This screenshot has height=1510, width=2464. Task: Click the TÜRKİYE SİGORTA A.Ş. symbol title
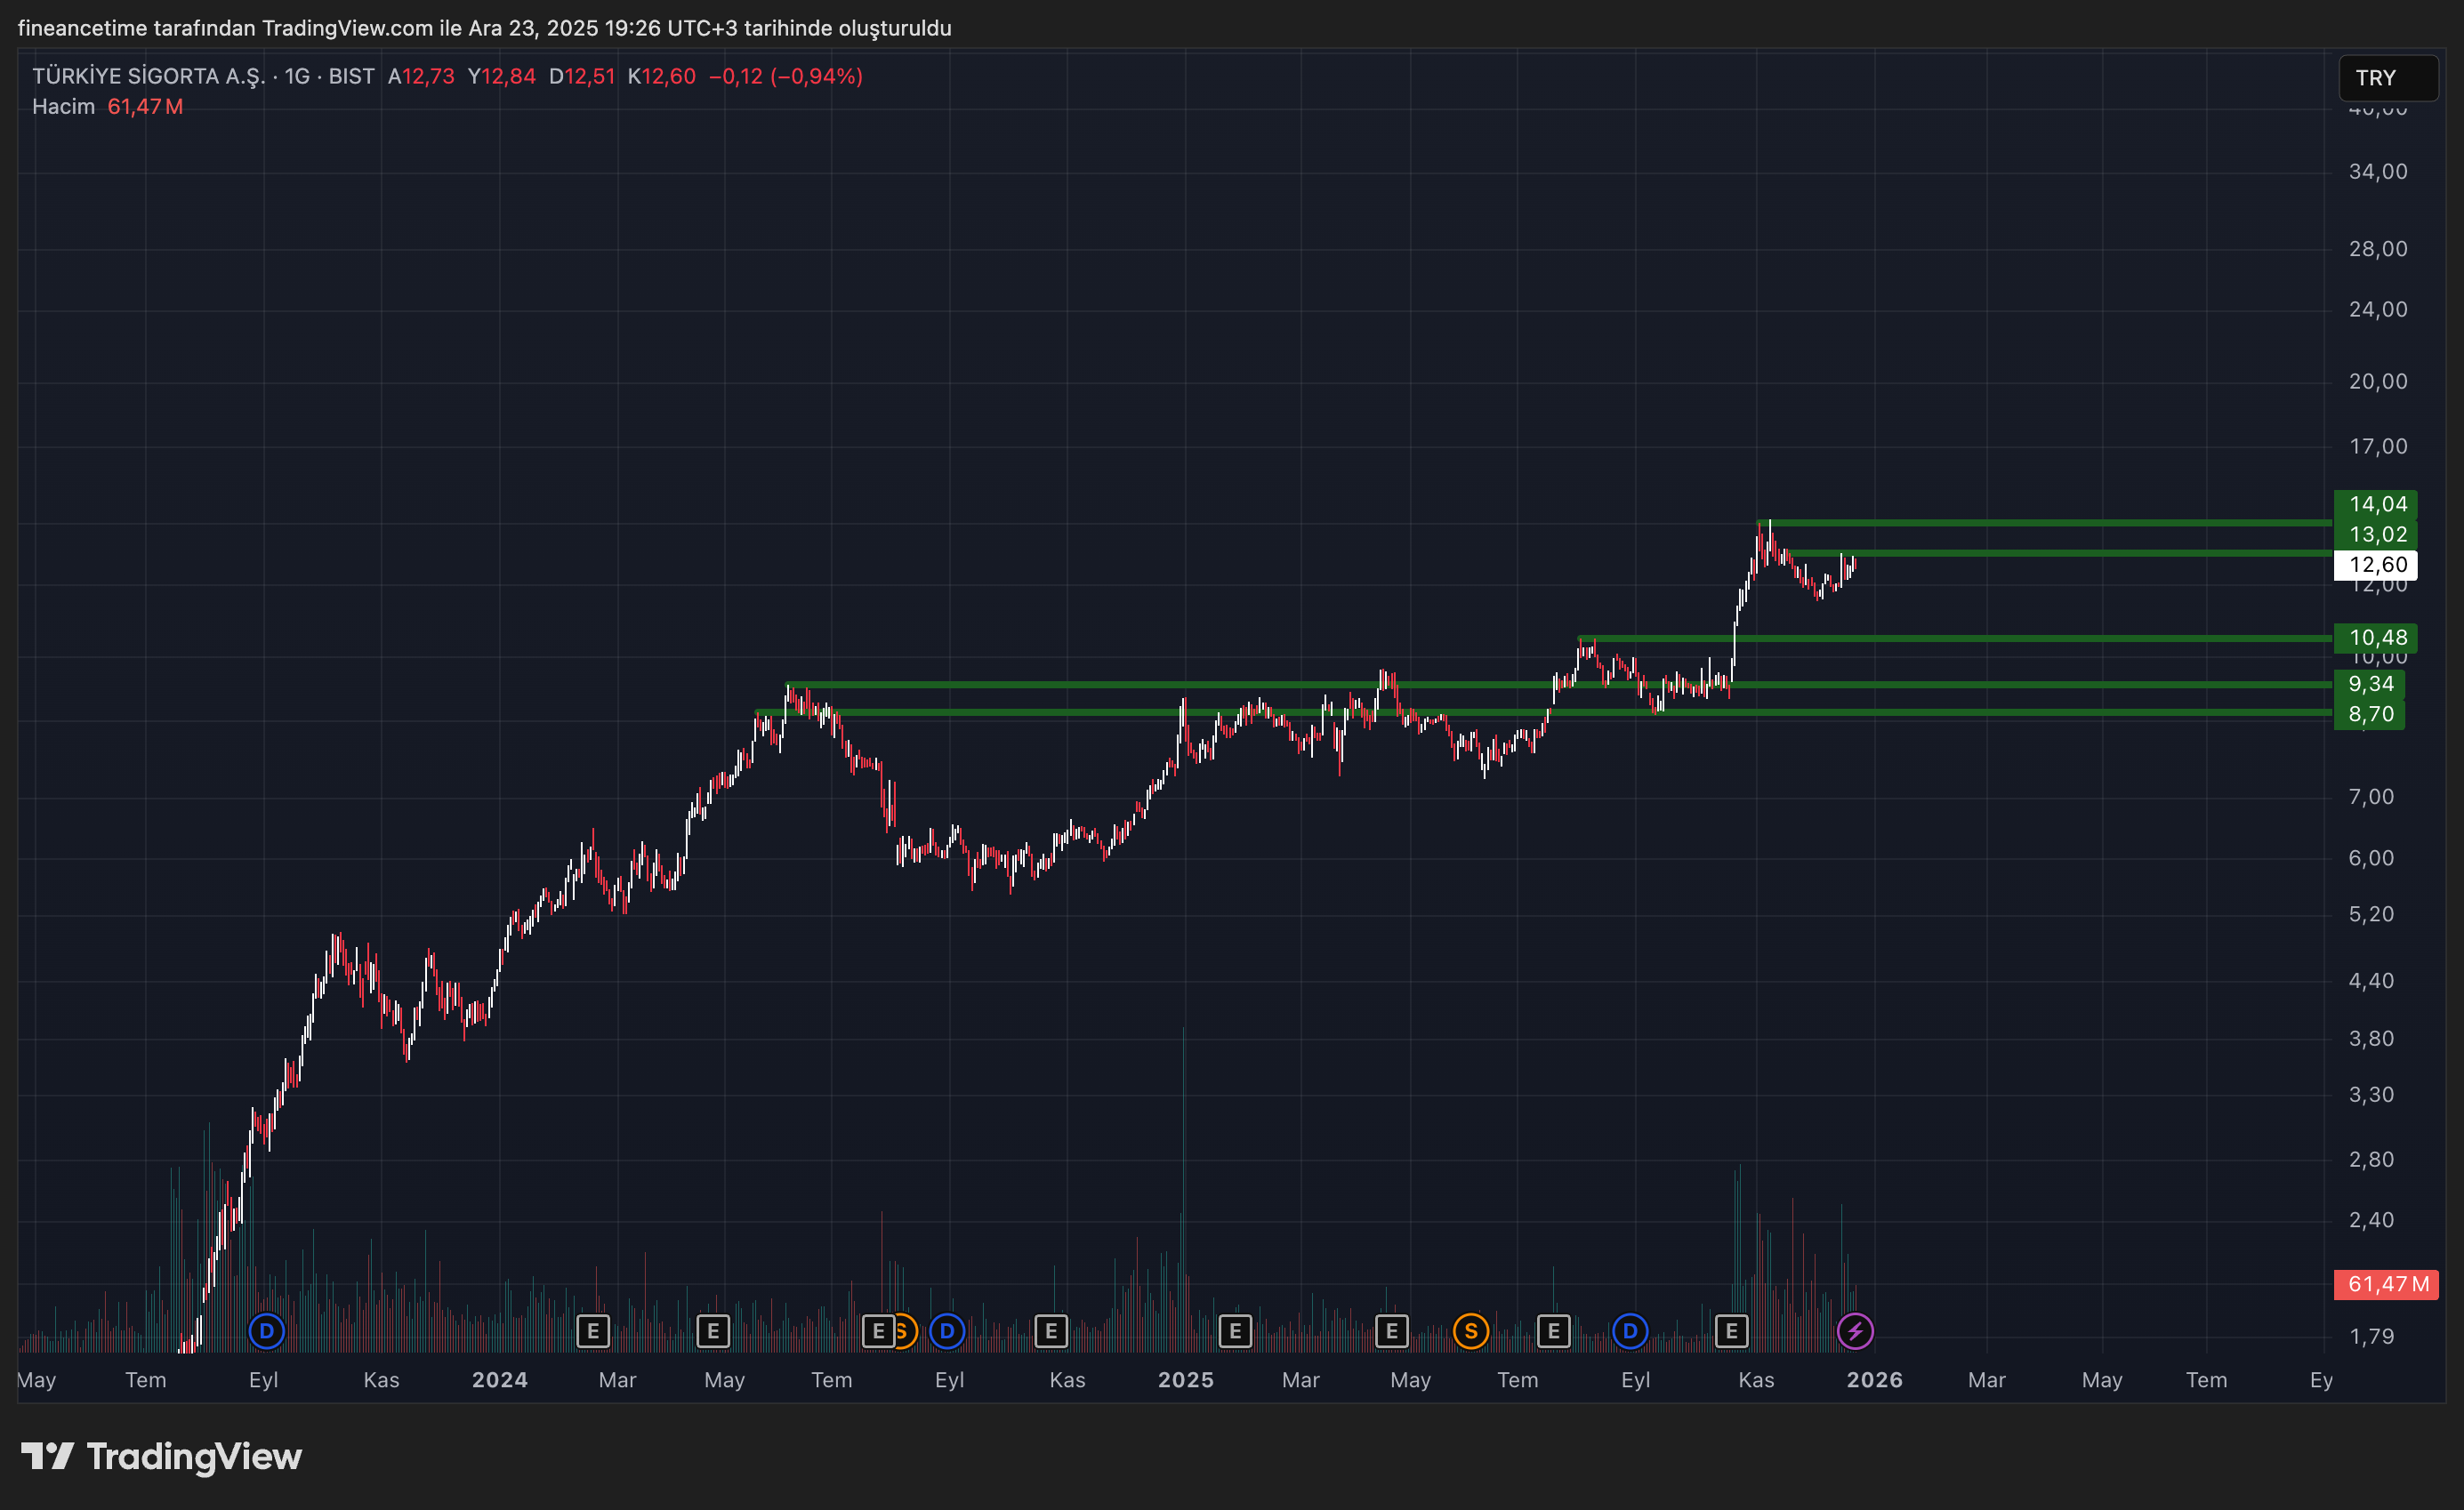148,76
